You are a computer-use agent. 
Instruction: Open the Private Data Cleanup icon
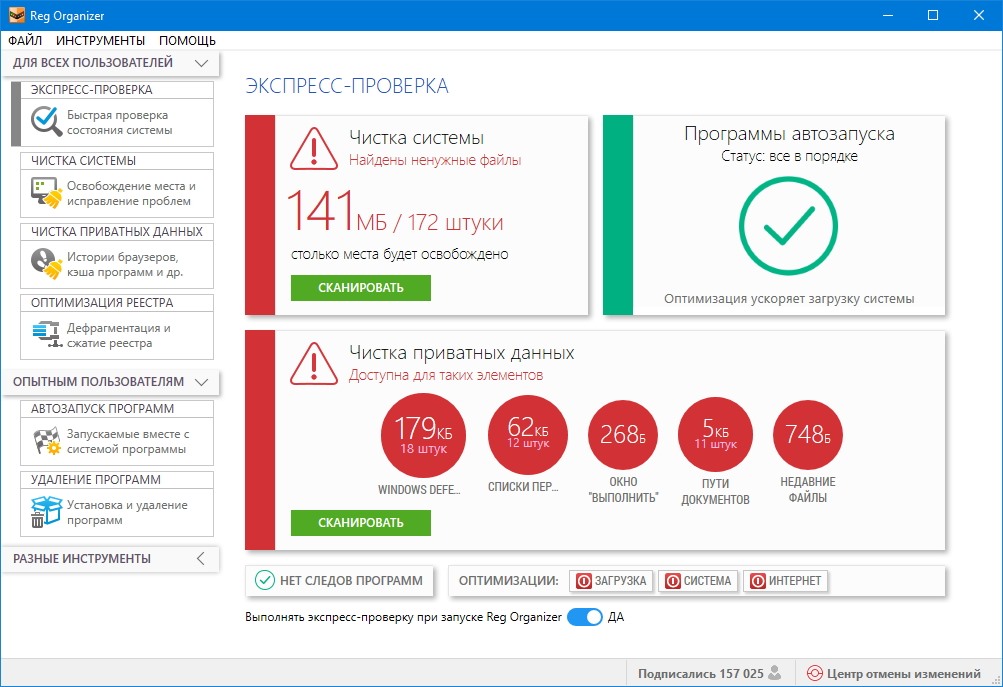coord(45,263)
